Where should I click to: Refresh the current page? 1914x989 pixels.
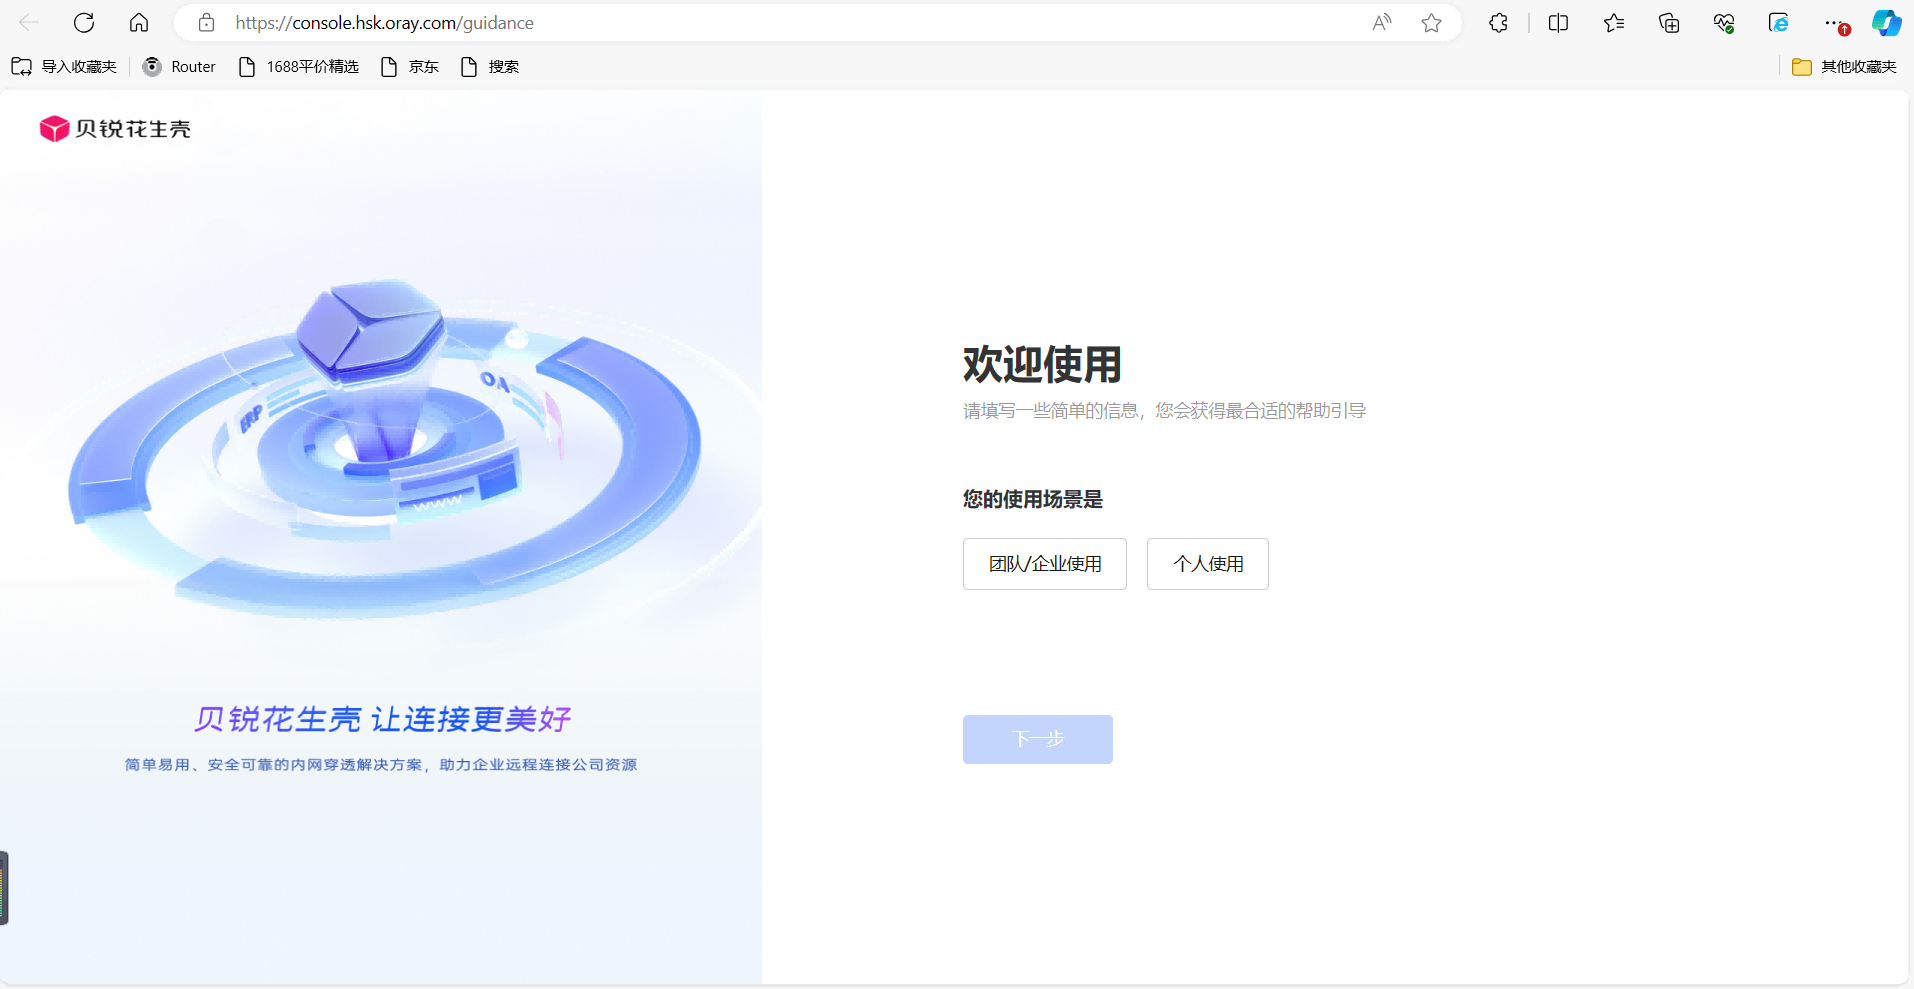(x=84, y=22)
